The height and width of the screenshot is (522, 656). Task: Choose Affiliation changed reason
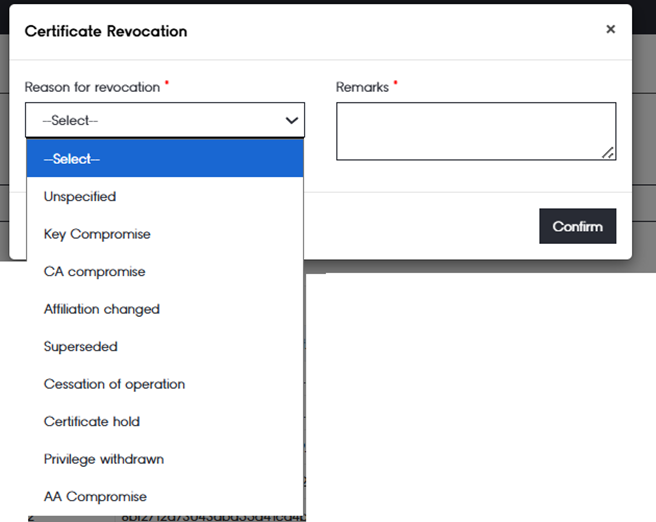[101, 309]
